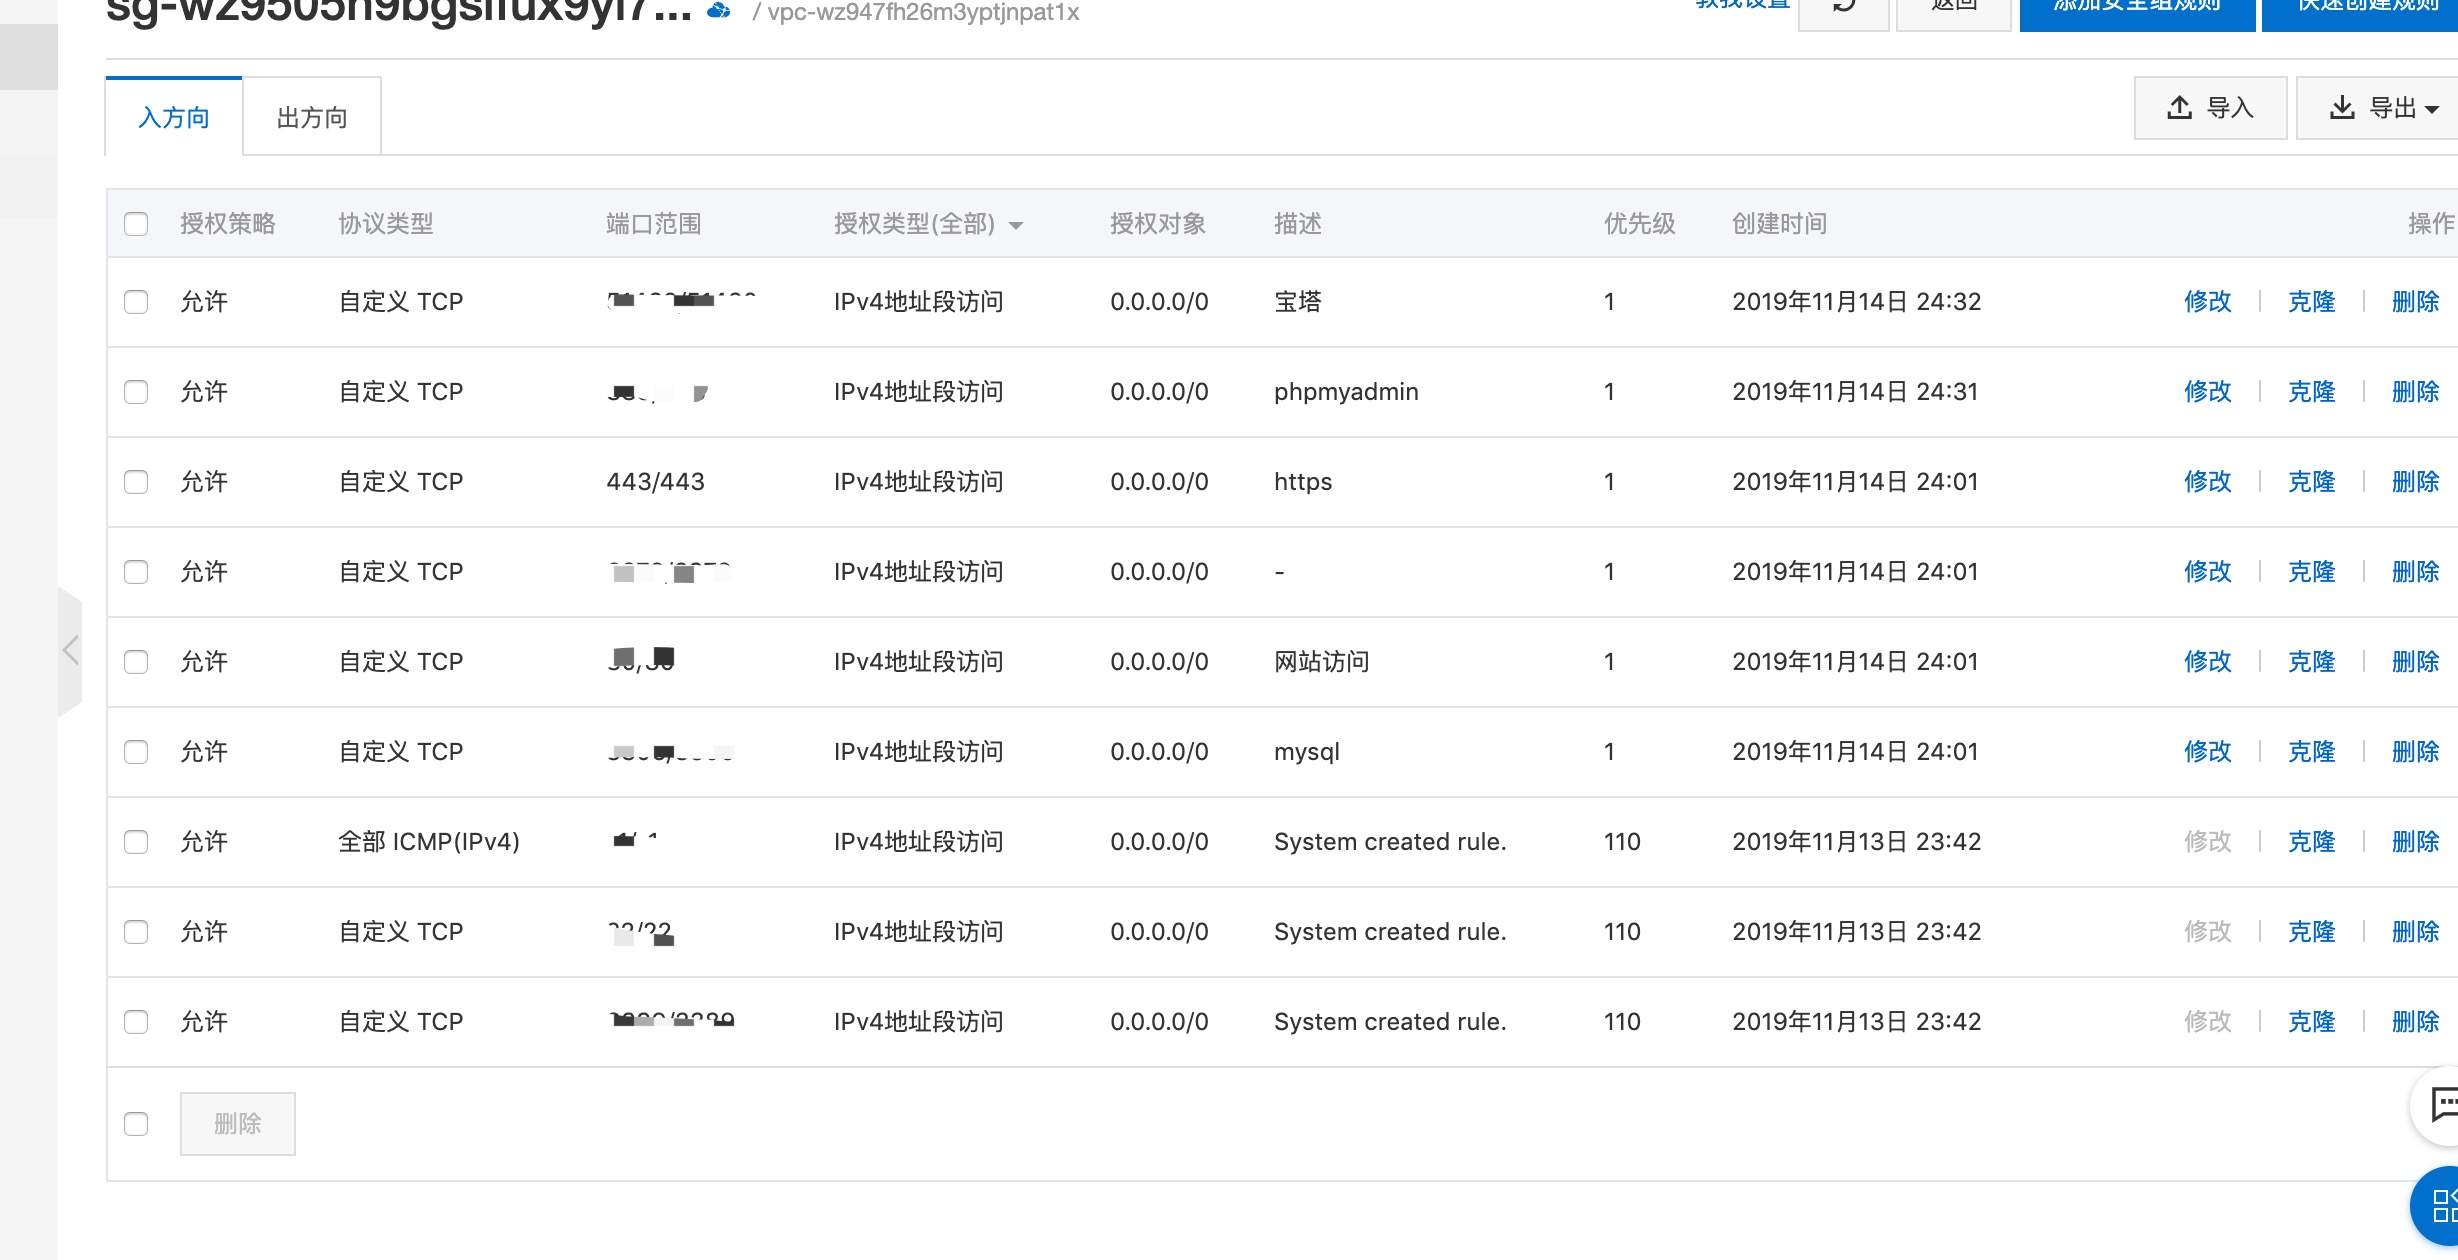
Task: Click 删除 link for the https rule
Action: (x=2415, y=481)
